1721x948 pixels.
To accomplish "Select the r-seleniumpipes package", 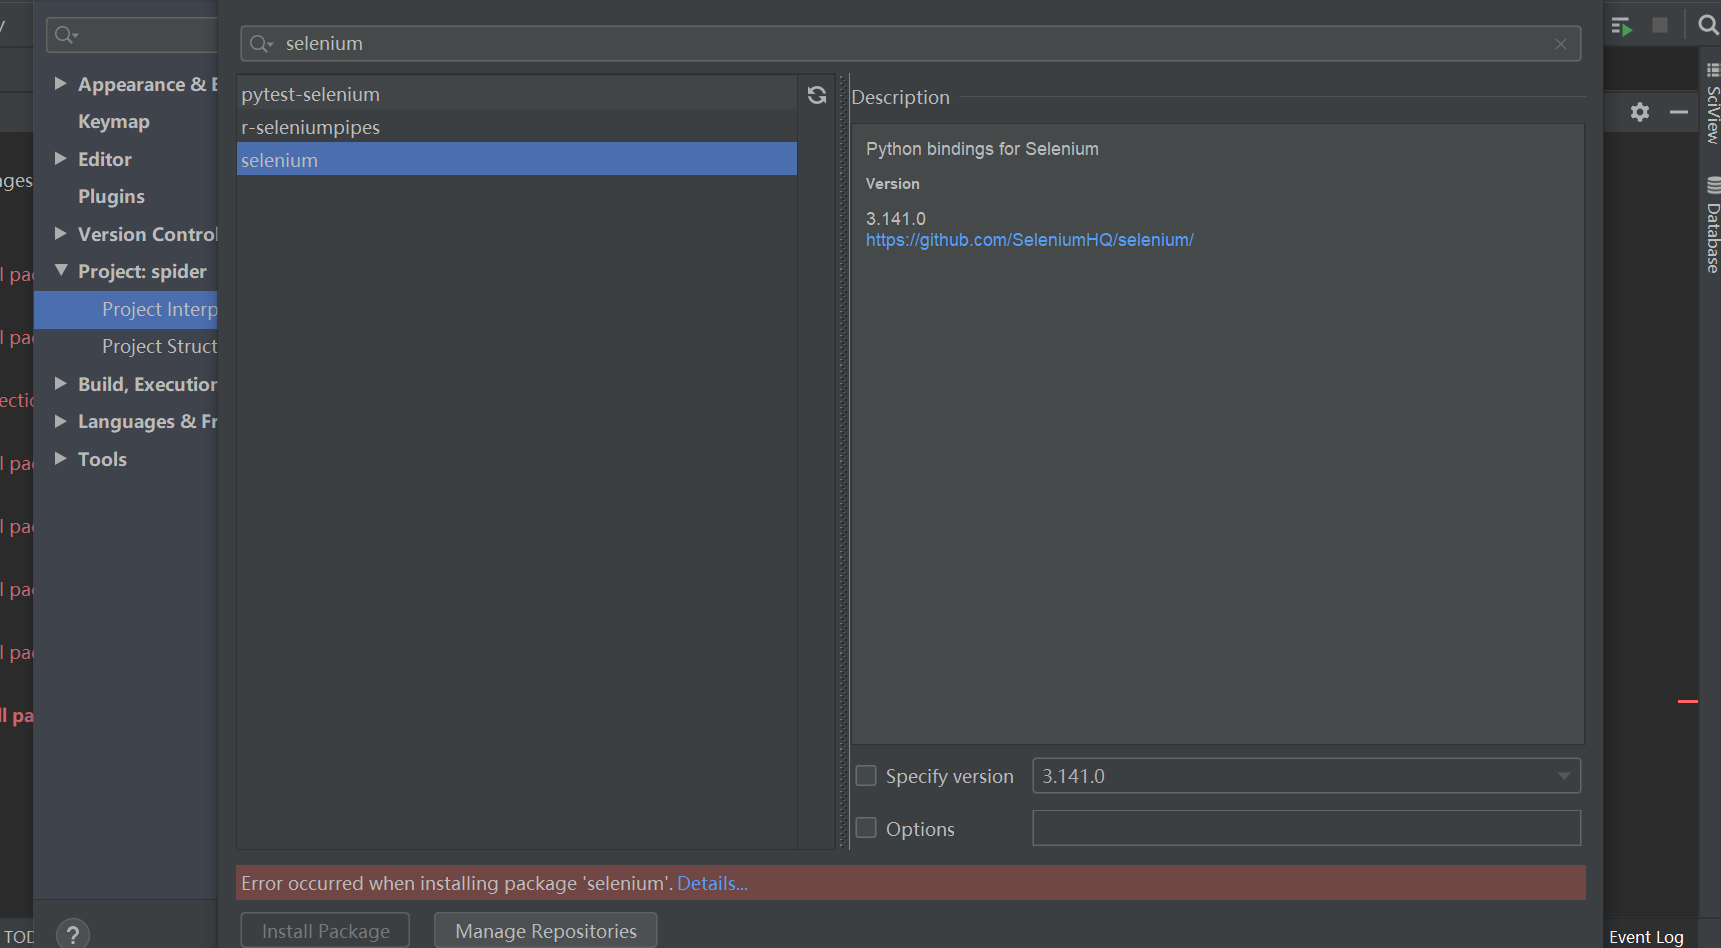I will pyautogui.click(x=517, y=127).
